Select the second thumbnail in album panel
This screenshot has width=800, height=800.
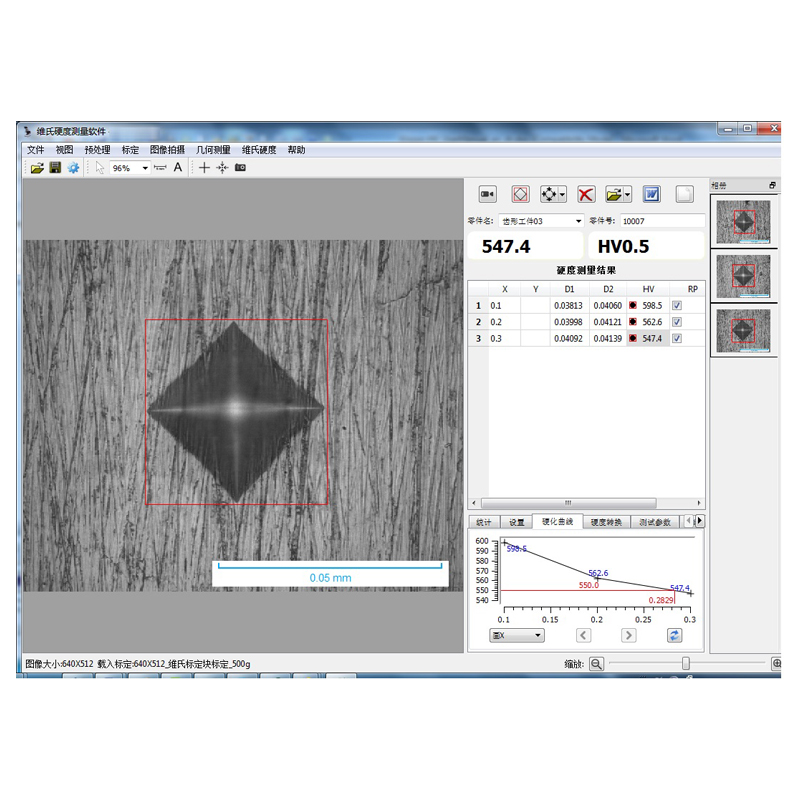743,276
